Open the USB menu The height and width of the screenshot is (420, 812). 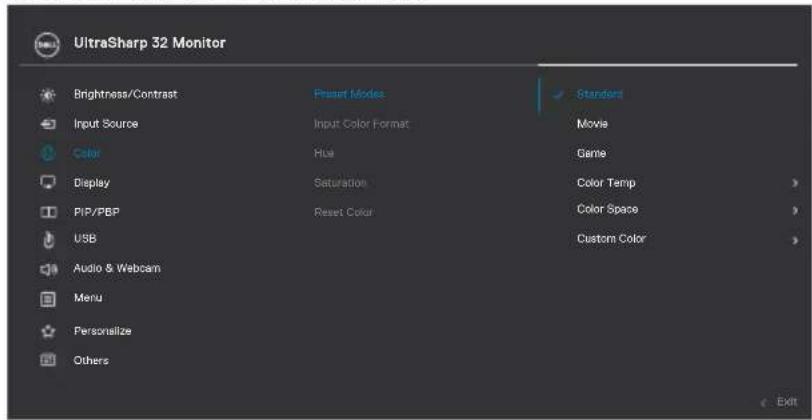coord(85,239)
